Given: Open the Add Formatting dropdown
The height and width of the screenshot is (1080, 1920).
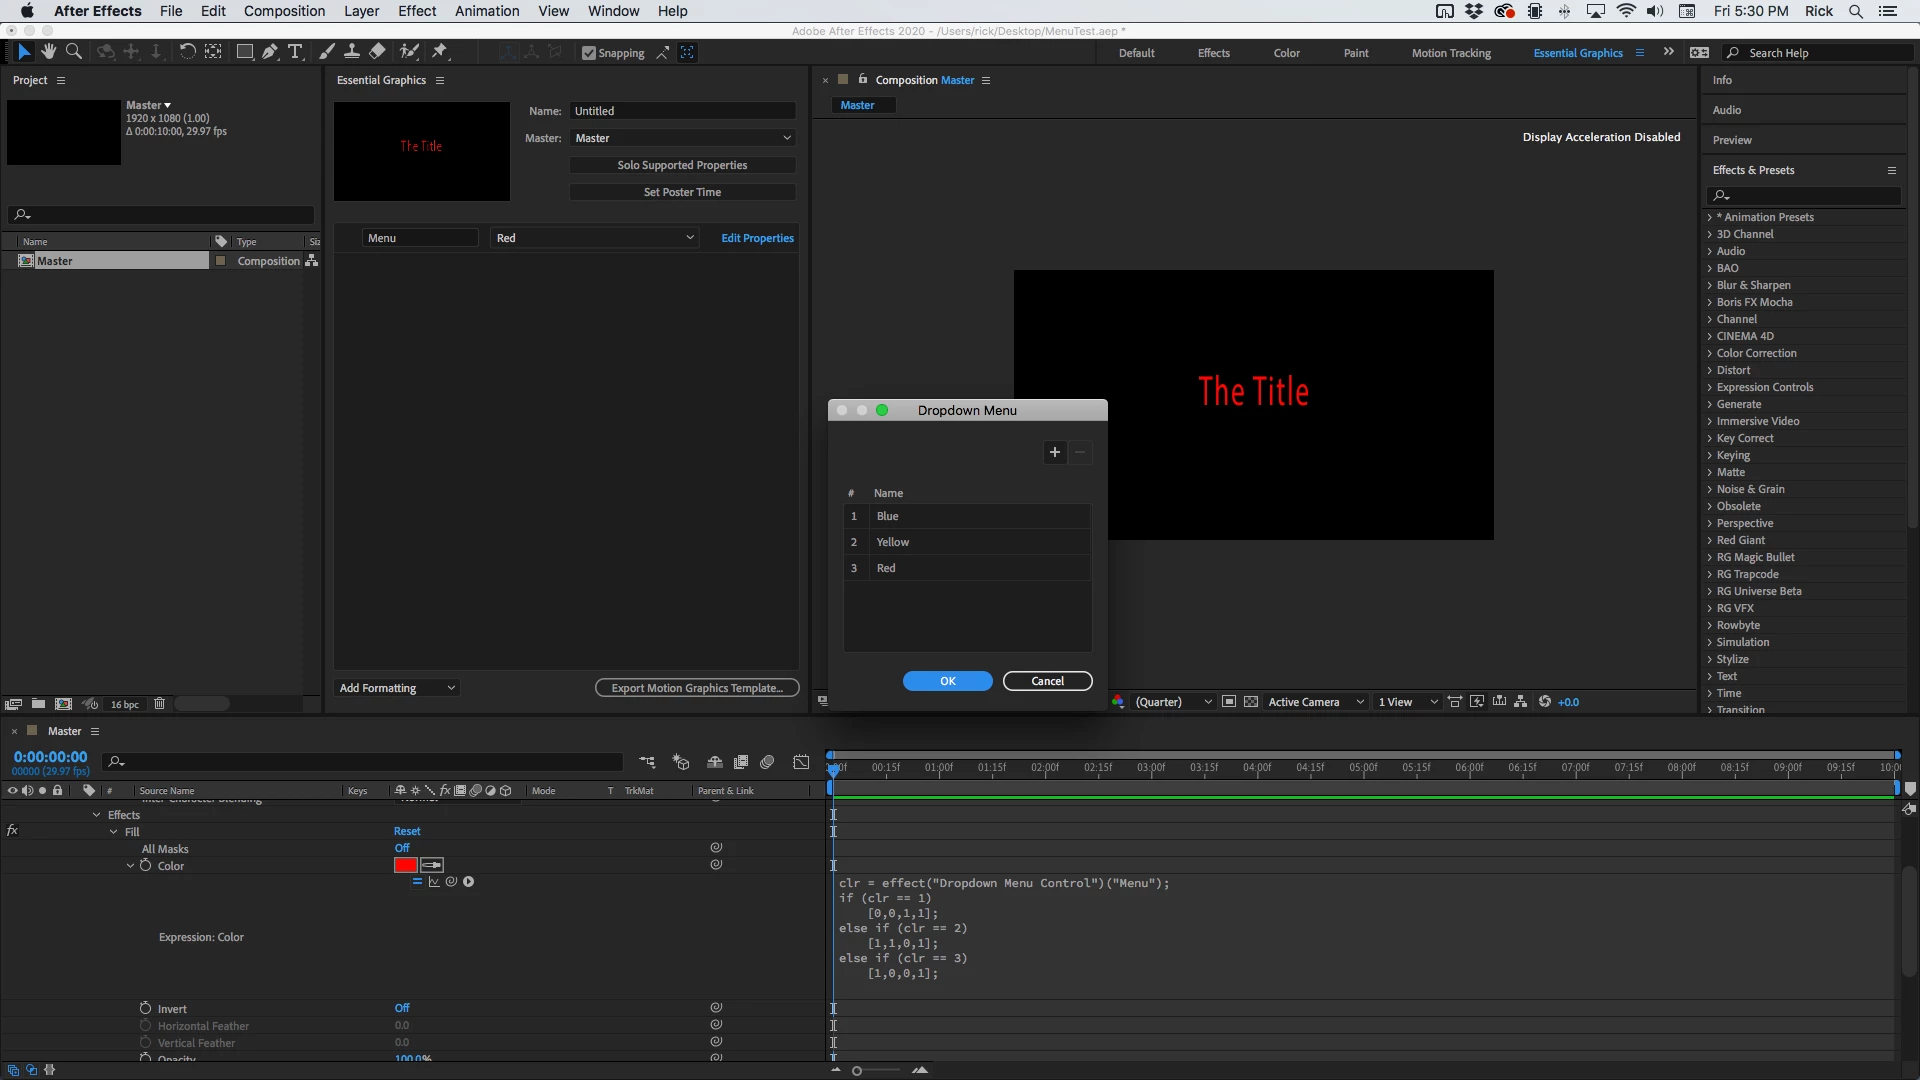Looking at the screenshot, I should 397,688.
